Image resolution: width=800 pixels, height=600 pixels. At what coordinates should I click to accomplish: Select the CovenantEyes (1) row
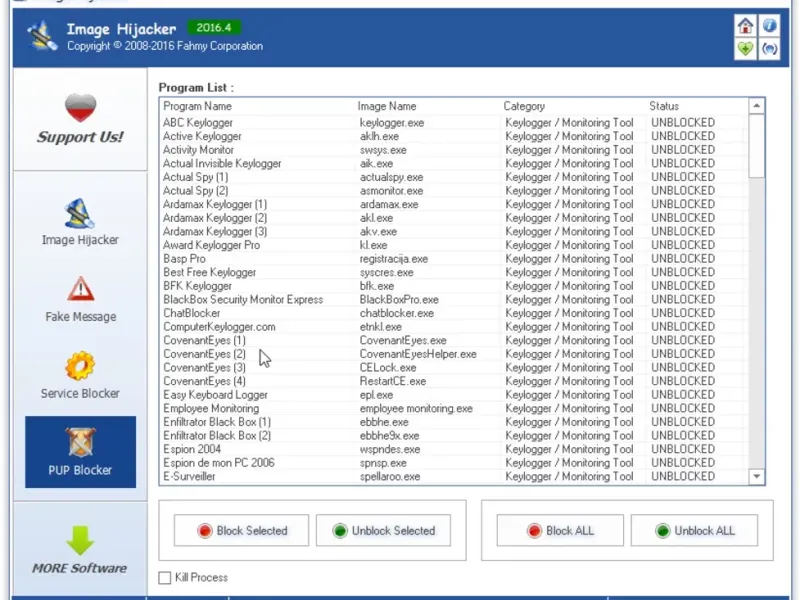coord(453,340)
